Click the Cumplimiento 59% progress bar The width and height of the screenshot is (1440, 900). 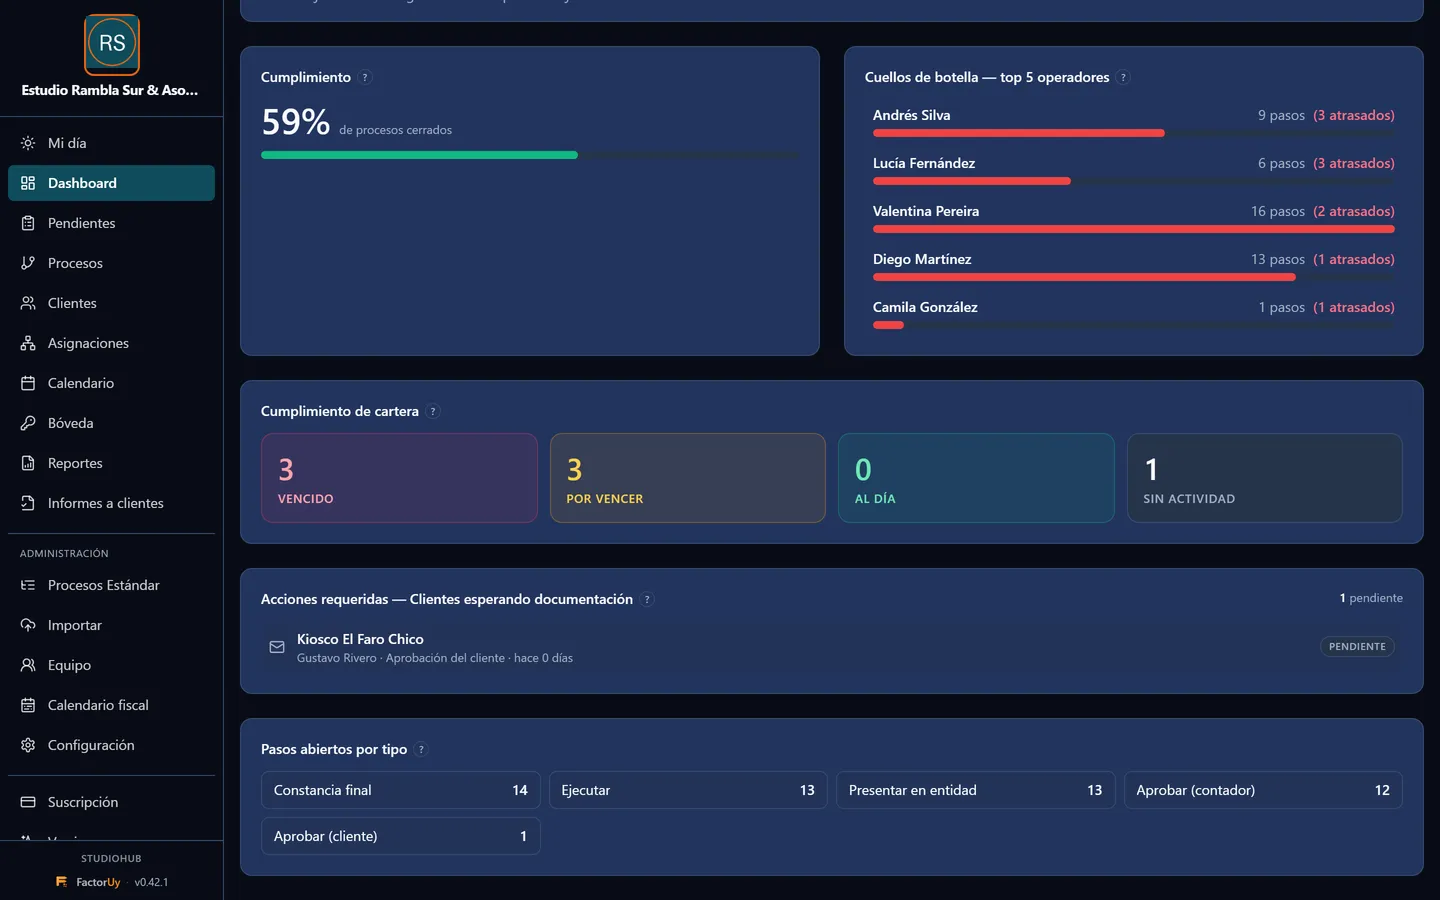point(530,155)
